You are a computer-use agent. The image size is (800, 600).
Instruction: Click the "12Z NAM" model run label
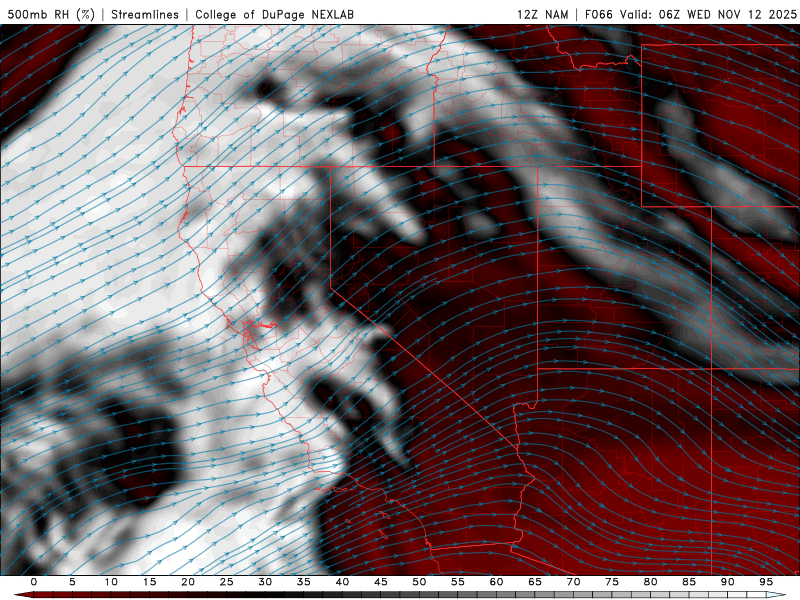coord(542,14)
